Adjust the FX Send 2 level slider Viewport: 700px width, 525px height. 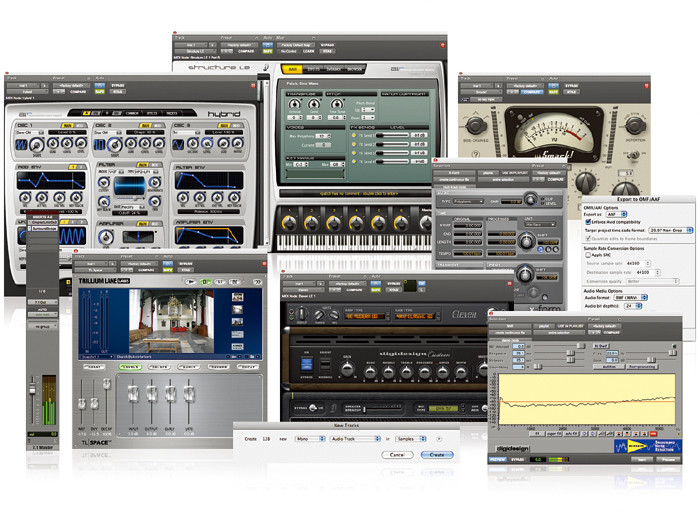pos(393,144)
